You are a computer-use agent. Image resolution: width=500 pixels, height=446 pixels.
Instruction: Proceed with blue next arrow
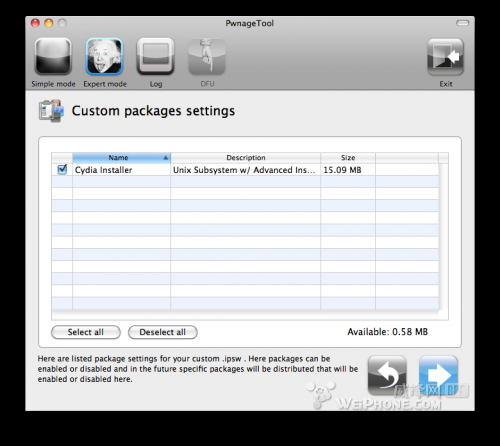[x=438, y=375]
